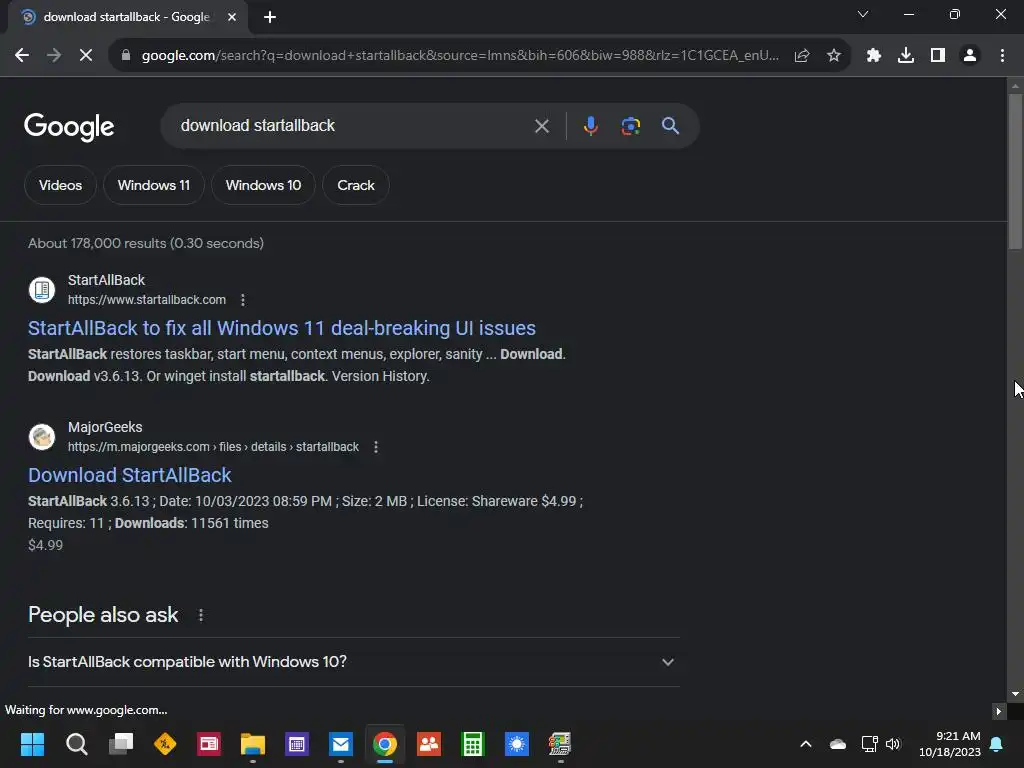Select the Crack filter chip
The width and height of the screenshot is (1024, 768).
coord(356,185)
